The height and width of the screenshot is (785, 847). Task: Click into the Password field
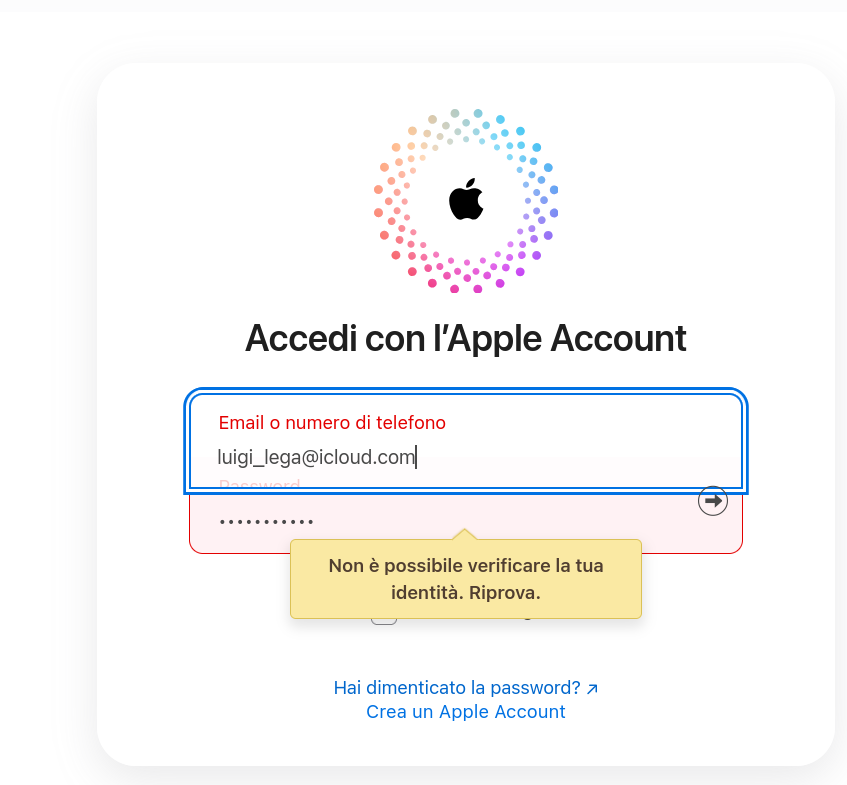[x=500, y=521]
